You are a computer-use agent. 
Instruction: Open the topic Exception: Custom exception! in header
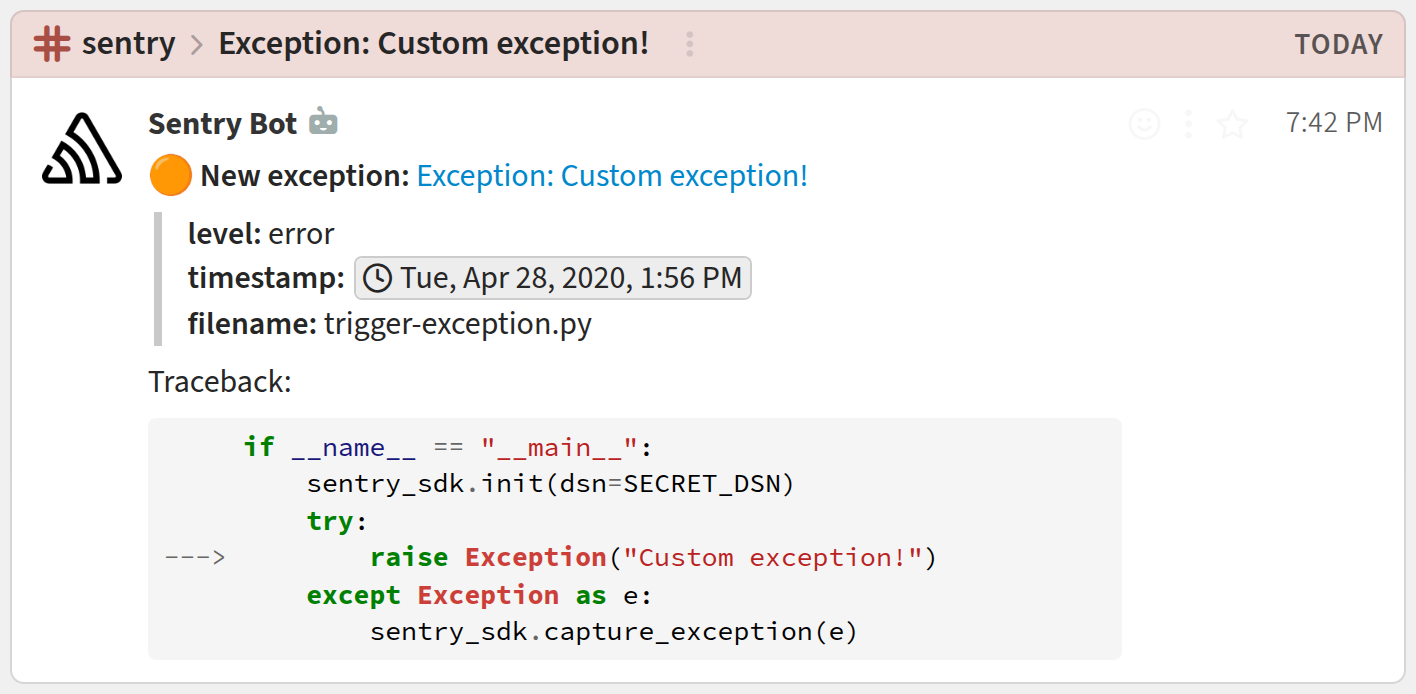tap(433, 44)
